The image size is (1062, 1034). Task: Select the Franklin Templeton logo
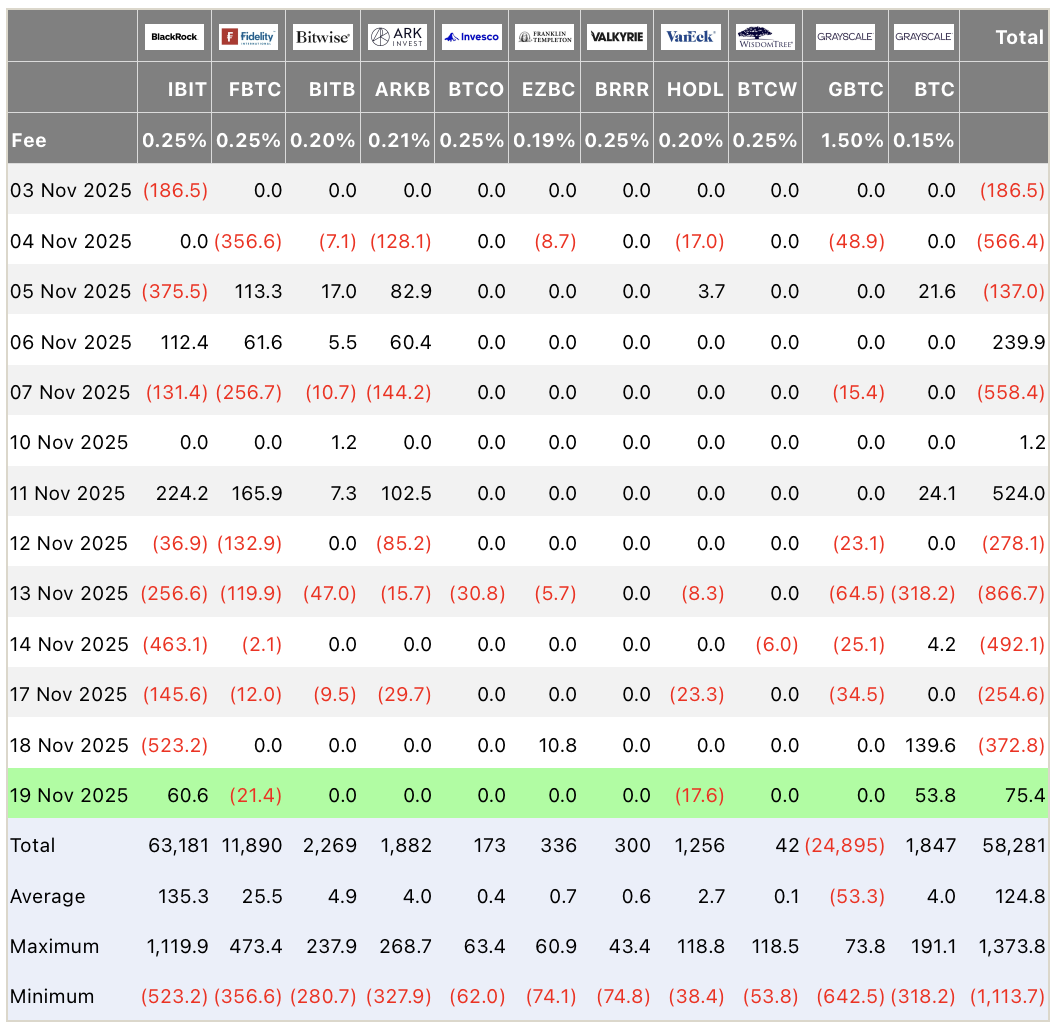point(545,38)
